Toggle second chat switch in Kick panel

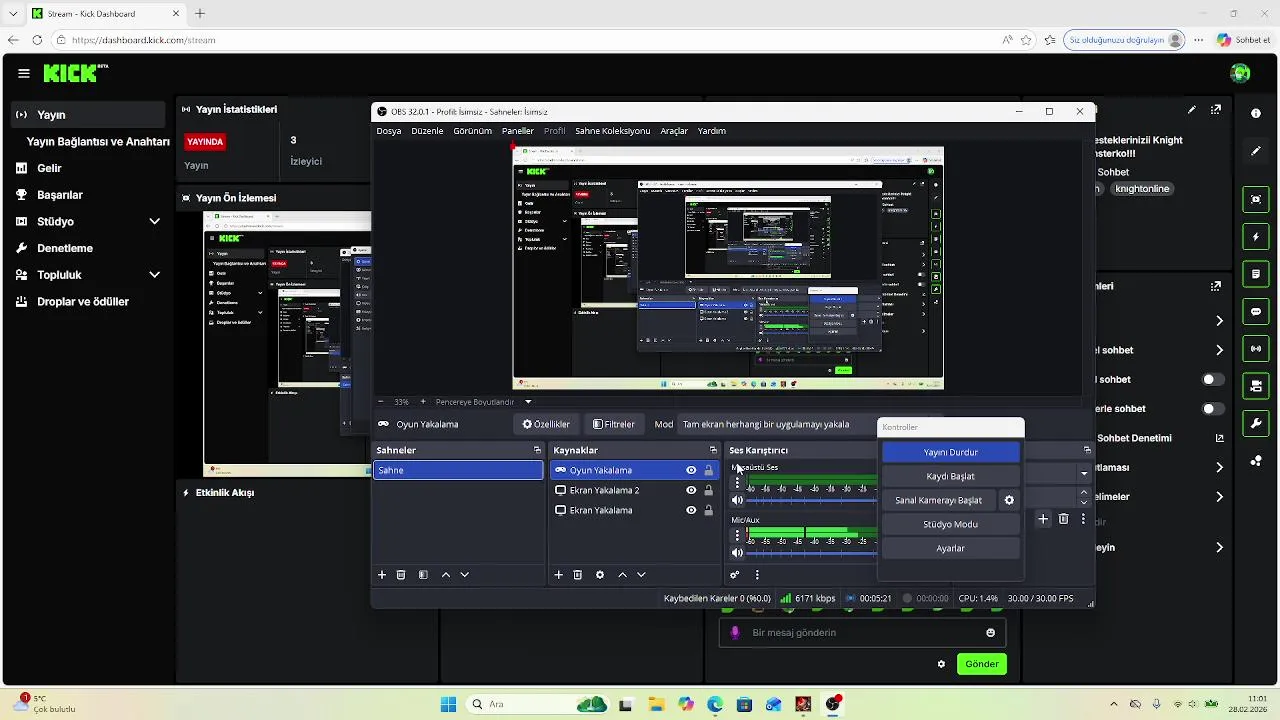(x=1213, y=408)
